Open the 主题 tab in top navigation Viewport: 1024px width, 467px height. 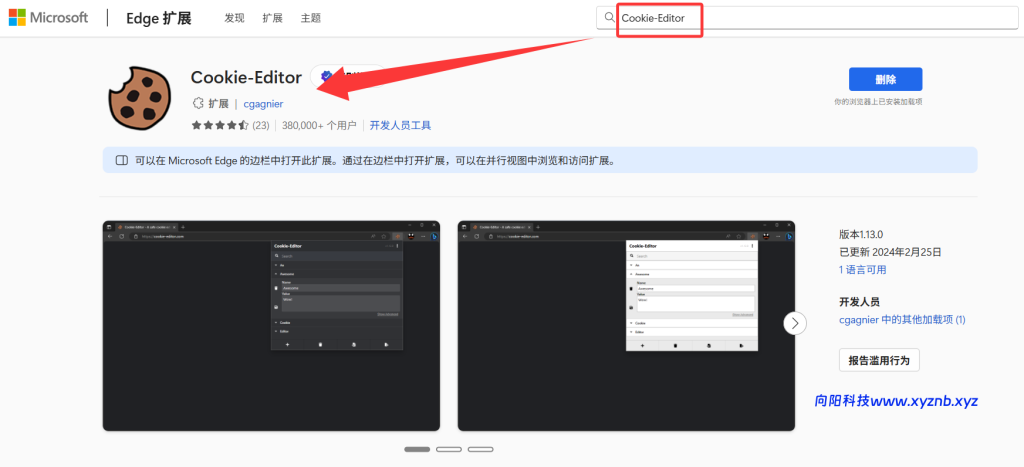[x=311, y=18]
